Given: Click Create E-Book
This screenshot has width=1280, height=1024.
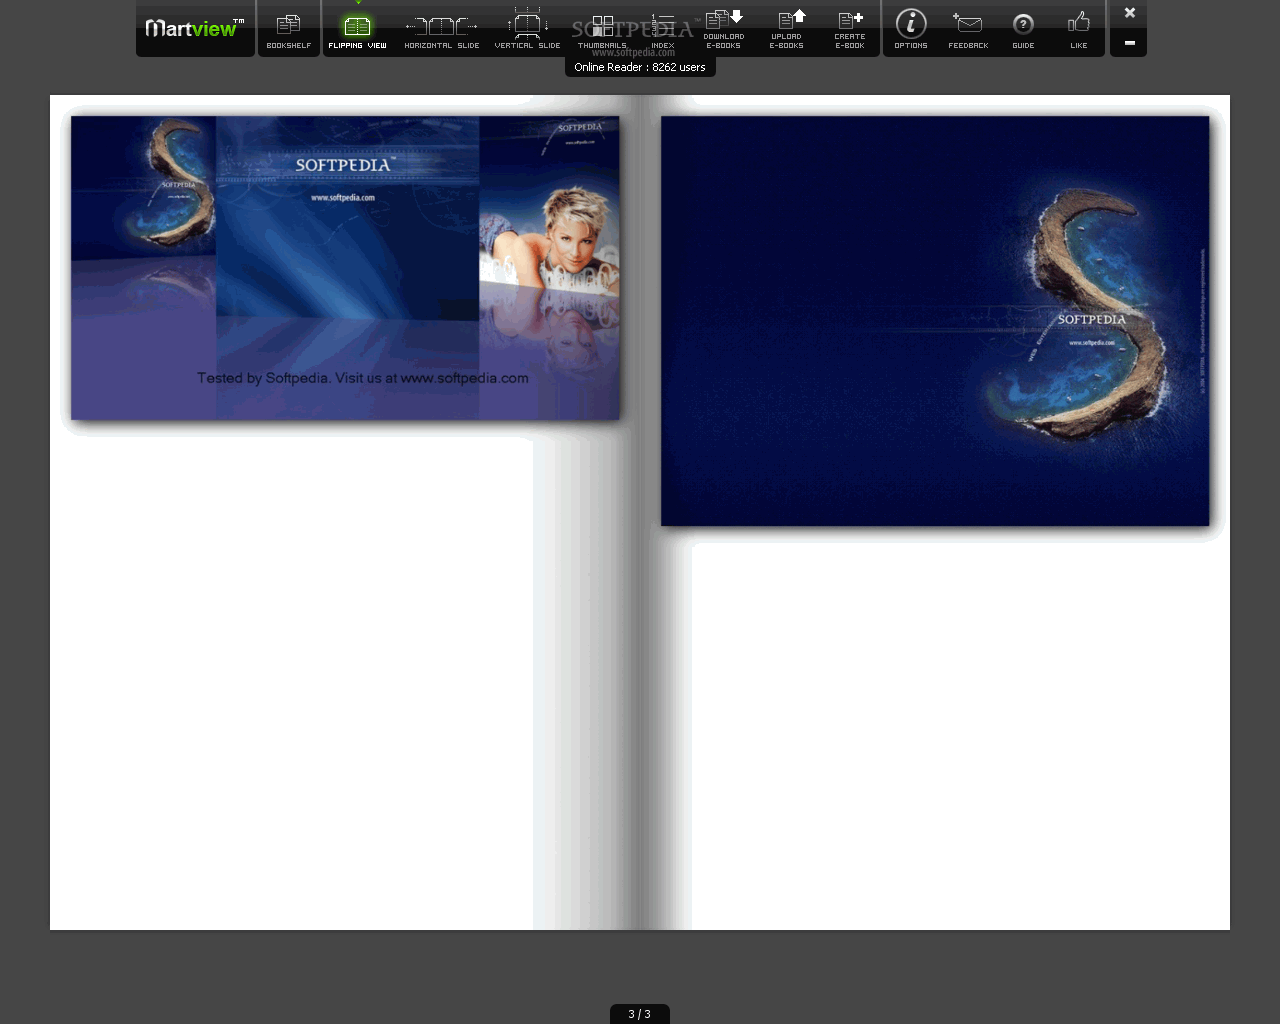Looking at the screenshot, I should (850, 30).
